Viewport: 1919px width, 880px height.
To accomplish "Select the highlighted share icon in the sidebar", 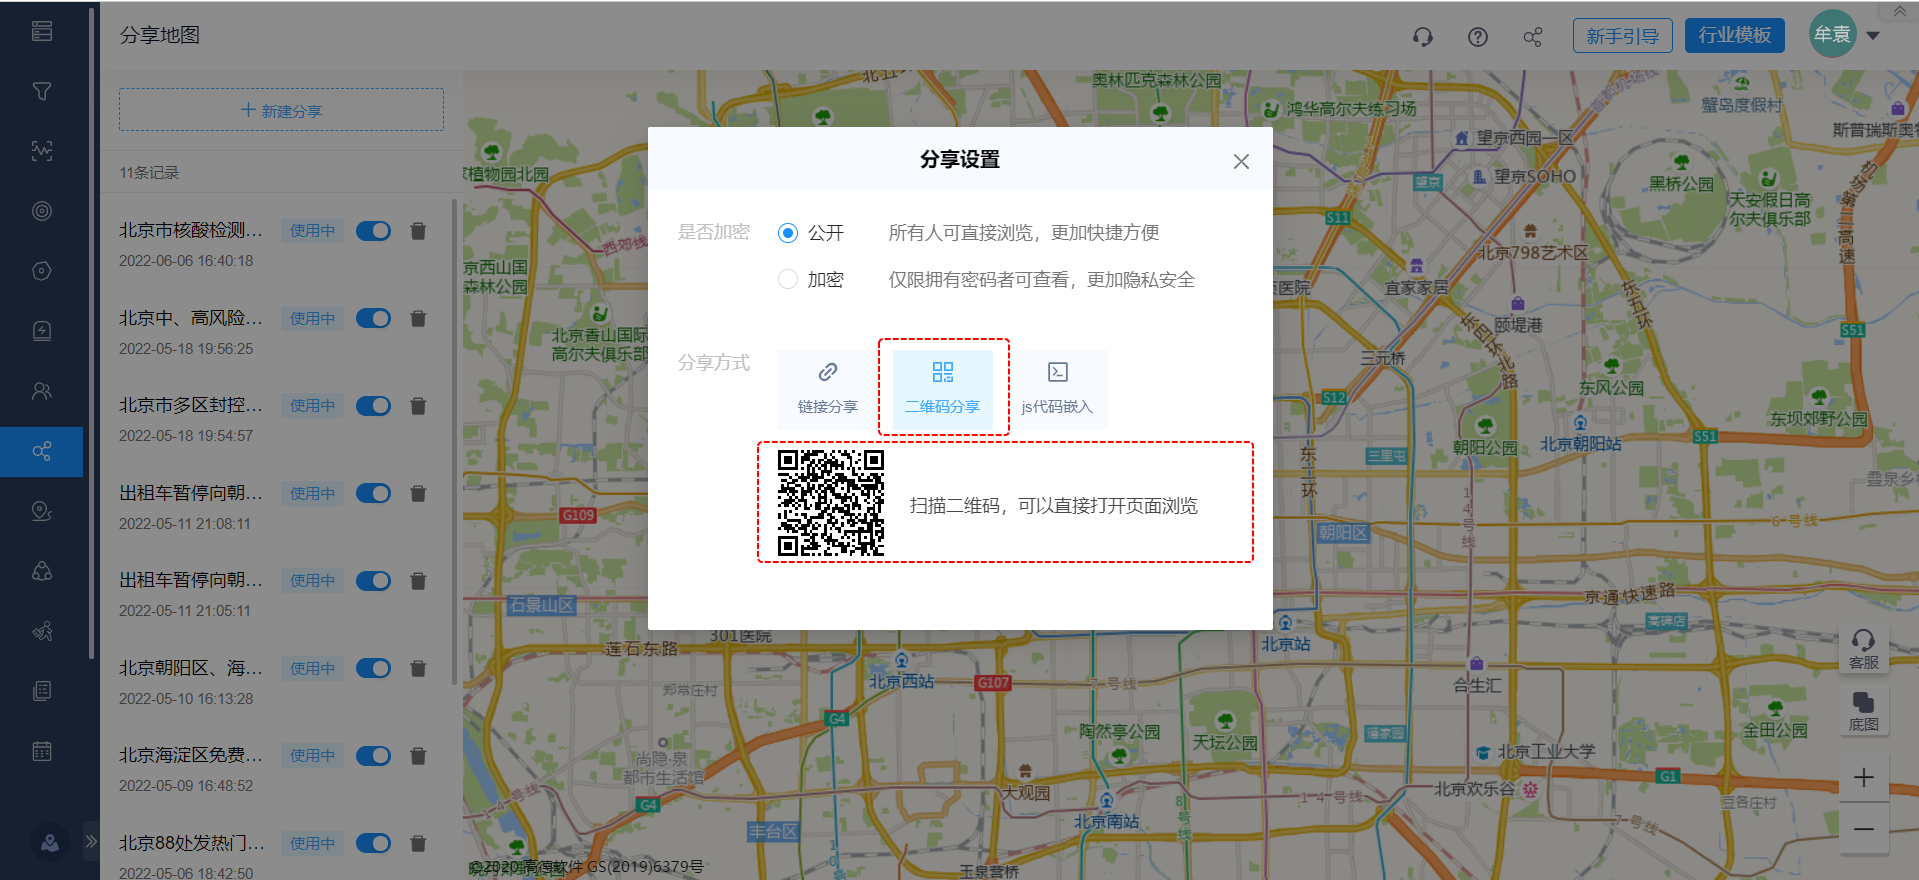I will [42, 451].
